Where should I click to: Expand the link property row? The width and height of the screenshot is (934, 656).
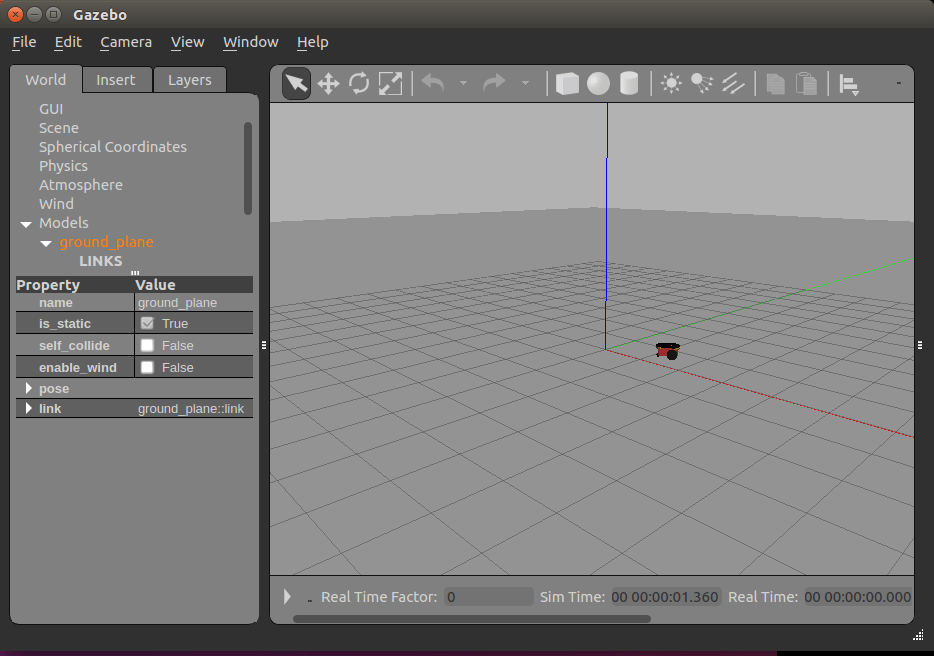pos(28,409)
